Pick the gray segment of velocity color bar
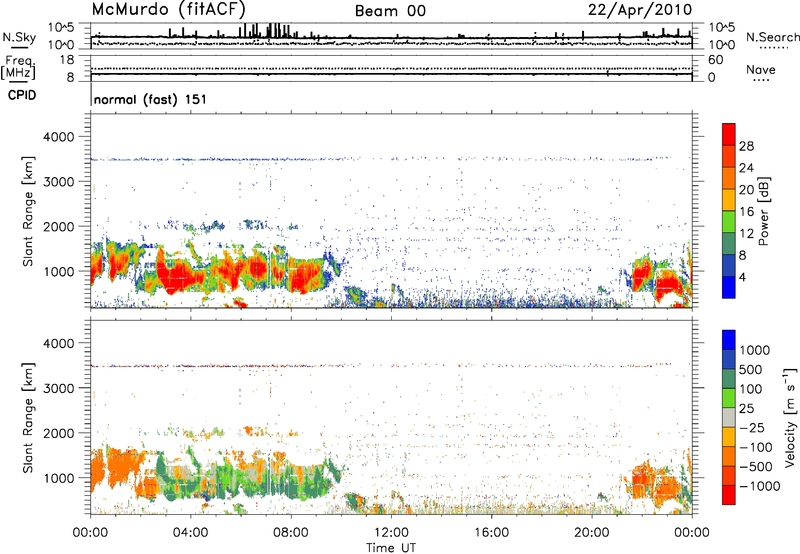The width and height of the screenshot is (800, 554). pyautogui.click(x=729, y=418)
